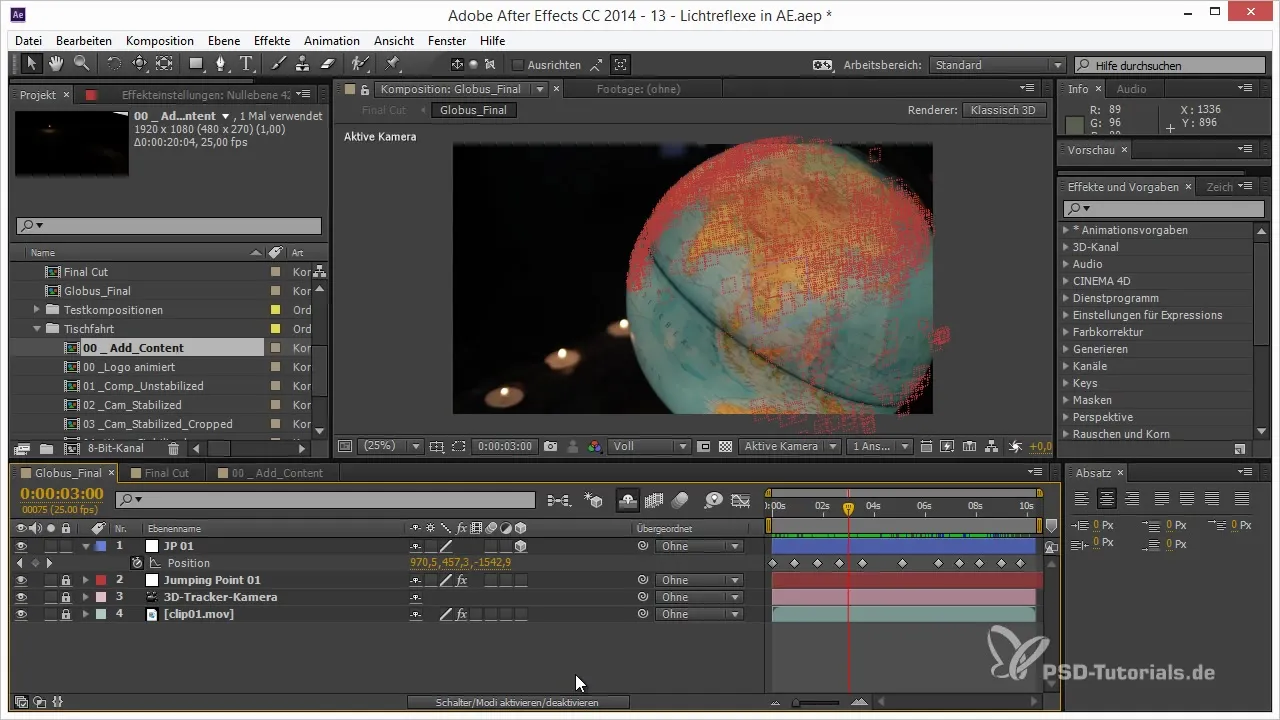1280x720 pixels.
Task: Toggle the frame blending timeline icon
Action: 655,499
